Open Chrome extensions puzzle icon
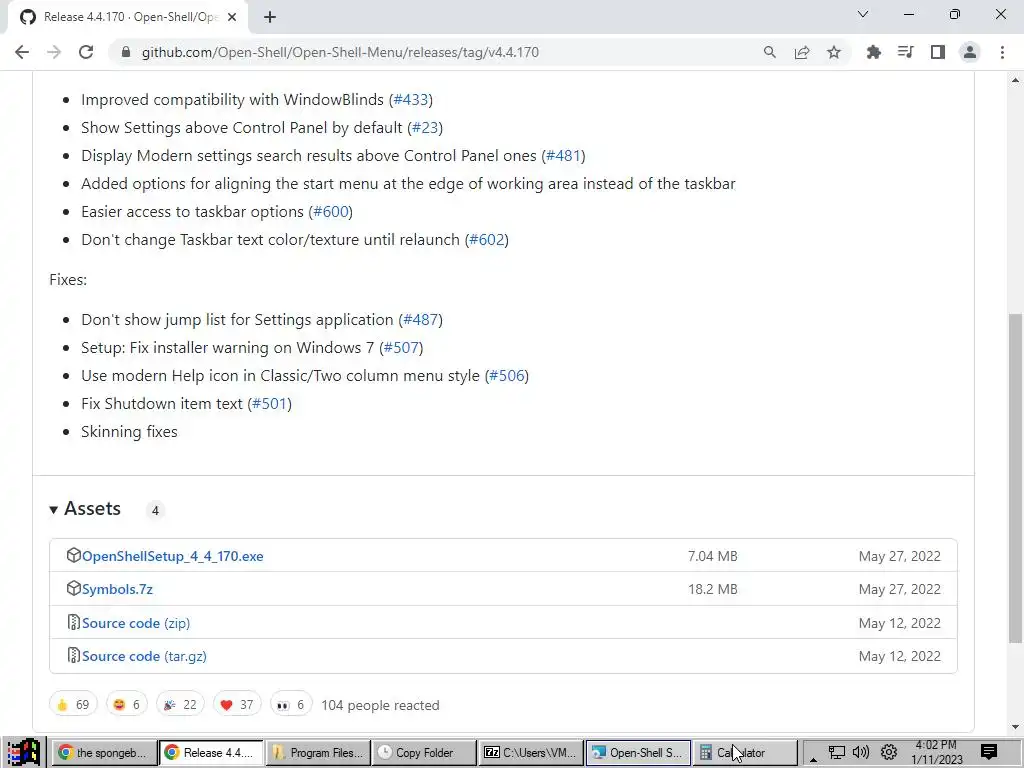This screenshot has height=768, width=1024. [873, 52]
